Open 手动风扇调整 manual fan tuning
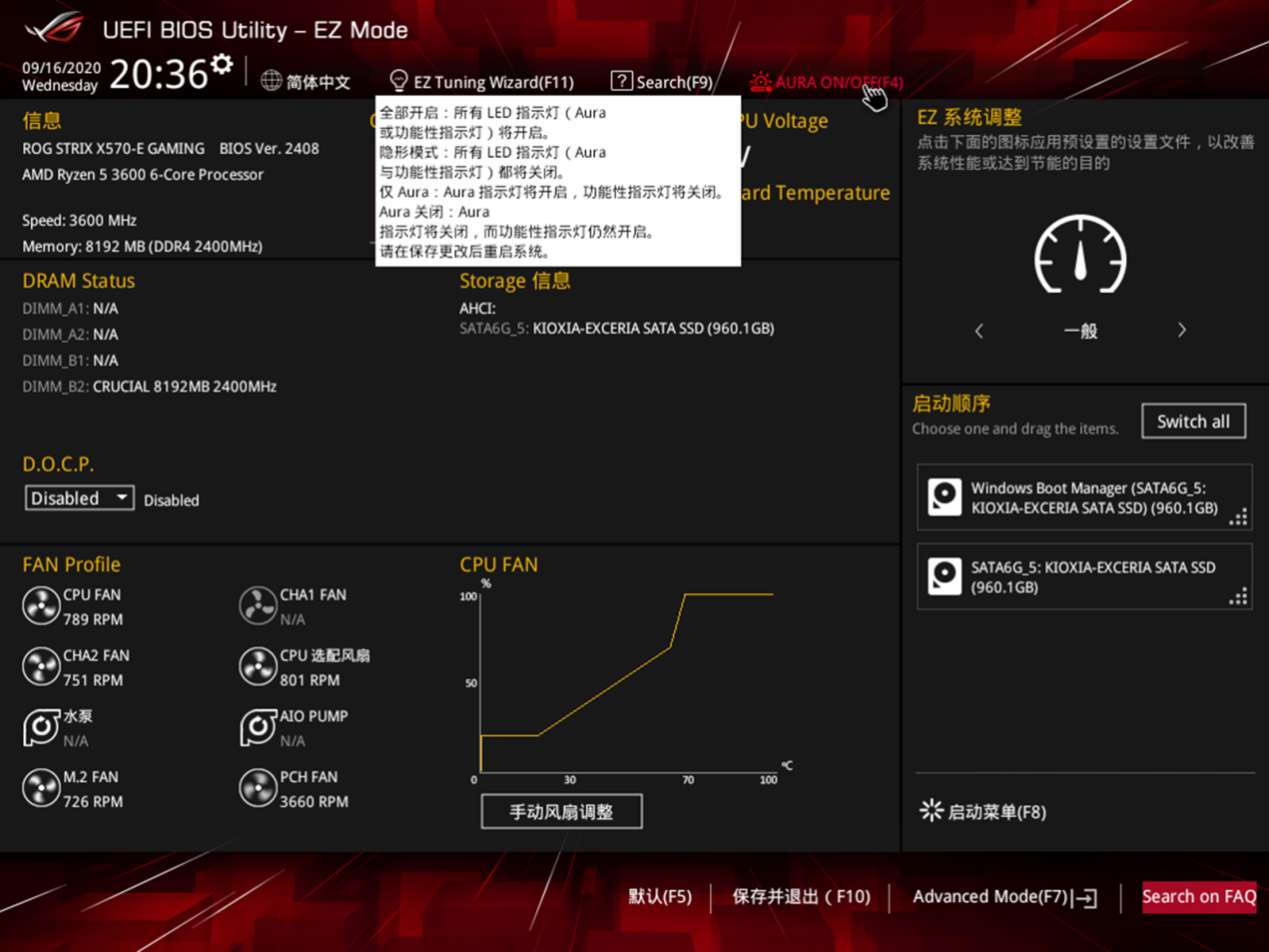 [x=561, y=812]
